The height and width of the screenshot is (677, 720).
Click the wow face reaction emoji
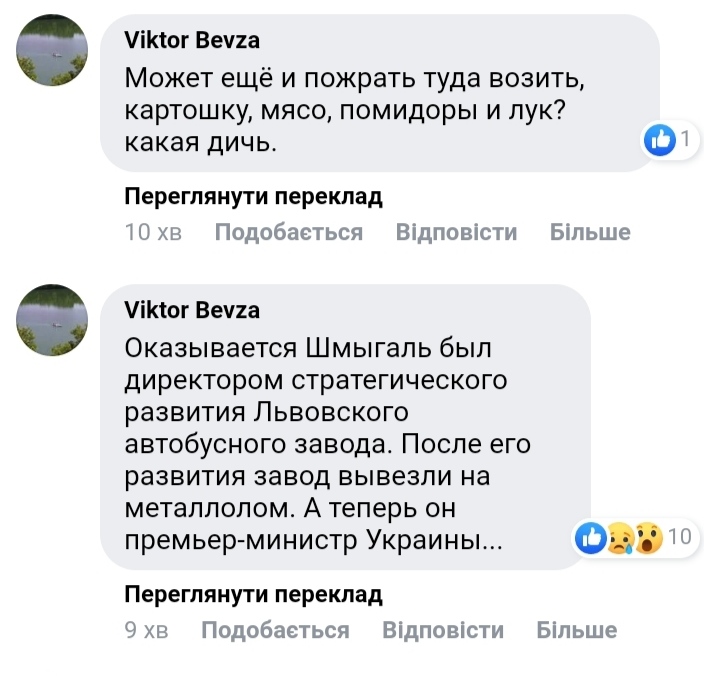pyautogui.click(x=648, y=538)
